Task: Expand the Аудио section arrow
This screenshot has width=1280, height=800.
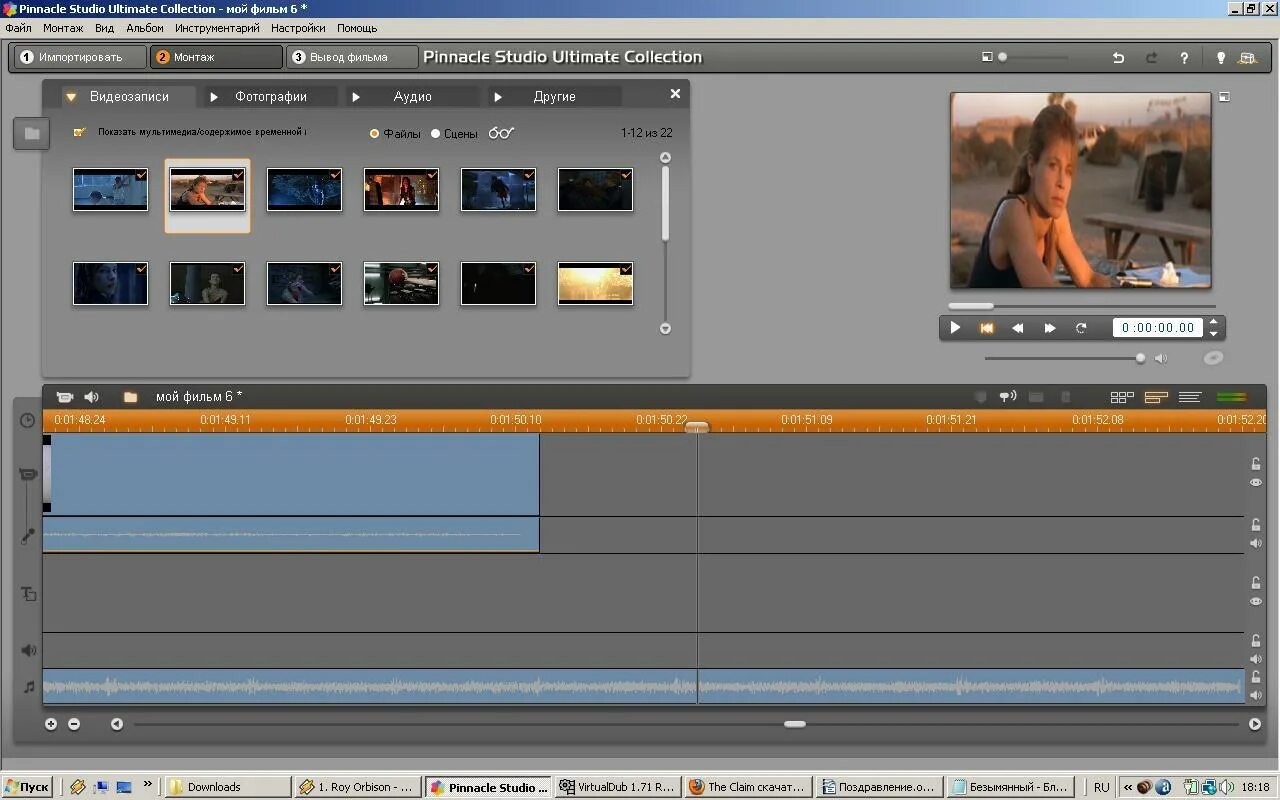Action: pyautogui.click(x=356, y=97)
